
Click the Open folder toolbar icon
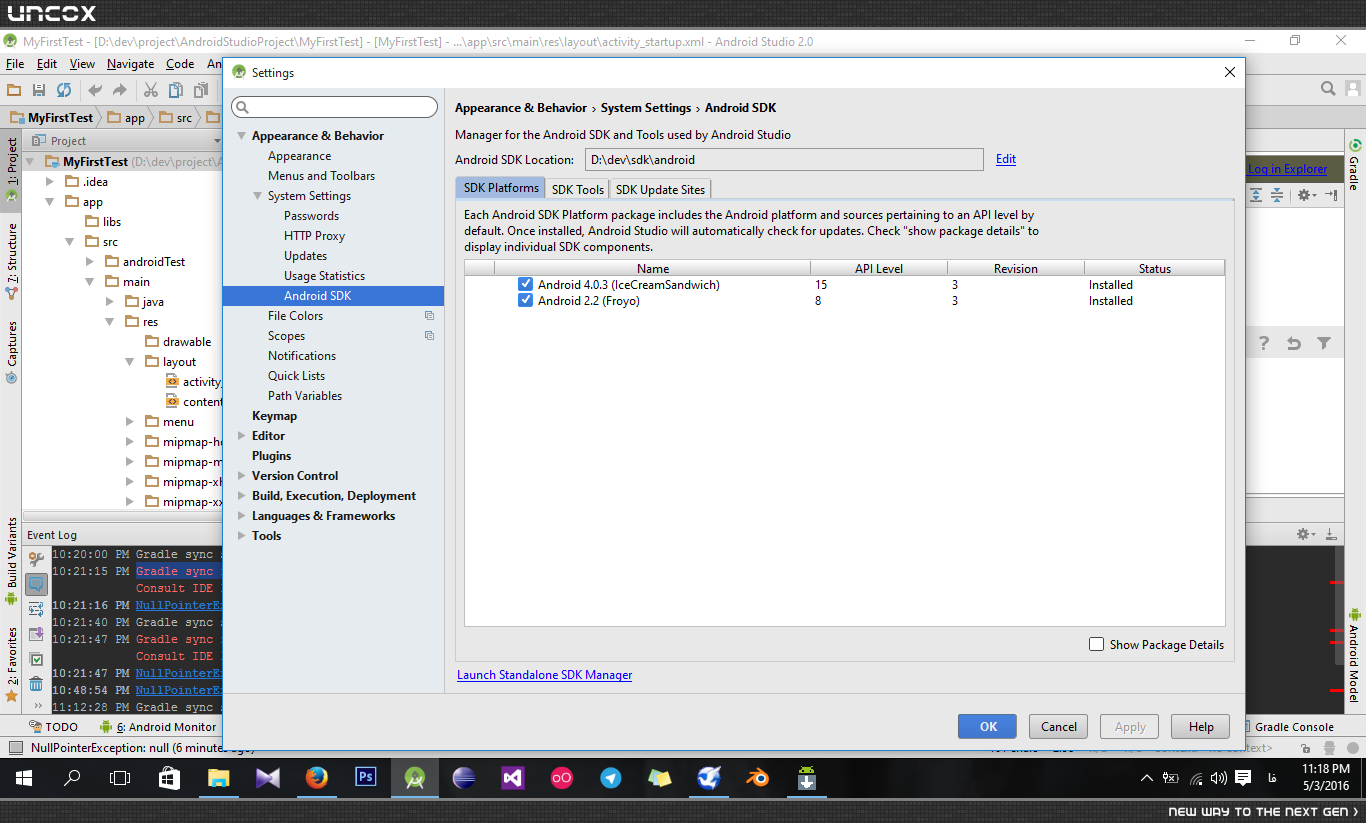(x=14, y=90)
